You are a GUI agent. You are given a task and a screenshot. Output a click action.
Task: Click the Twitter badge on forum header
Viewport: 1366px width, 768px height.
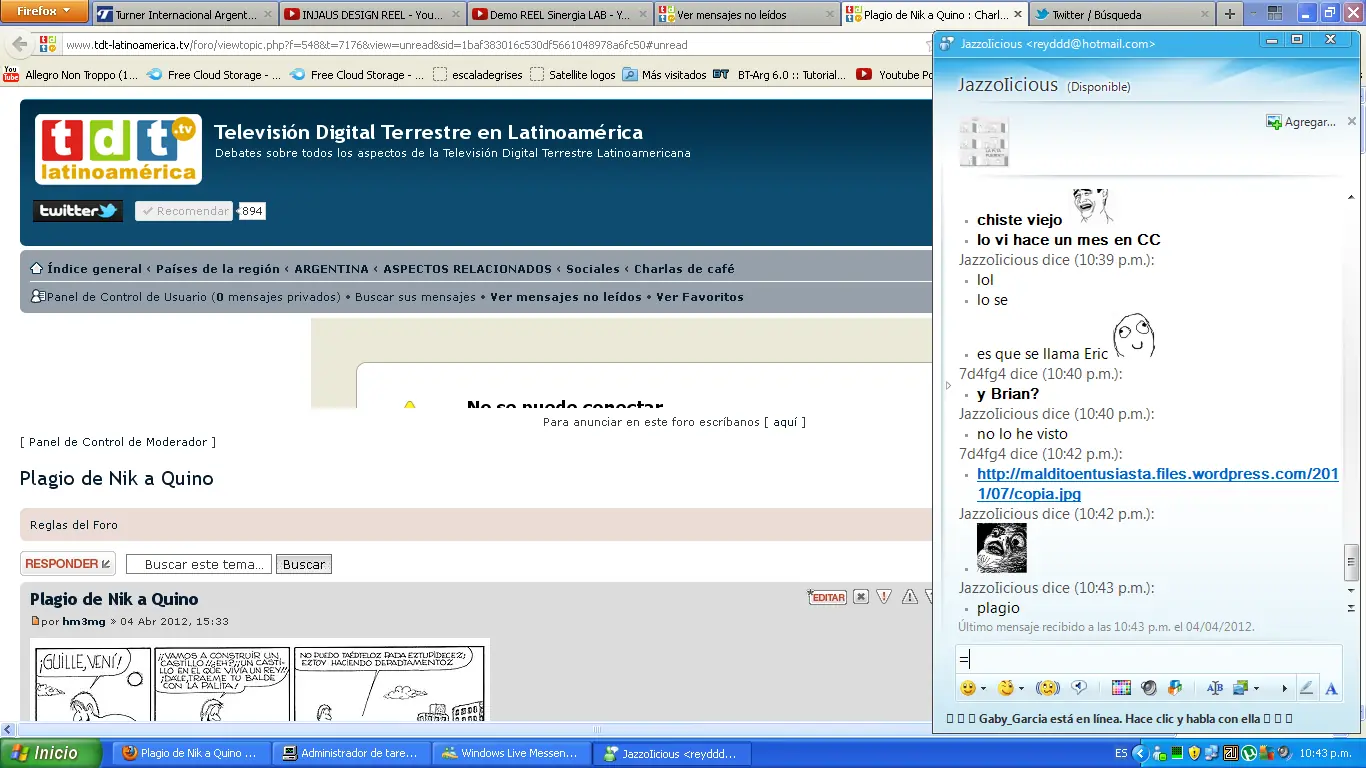point(78,211)
